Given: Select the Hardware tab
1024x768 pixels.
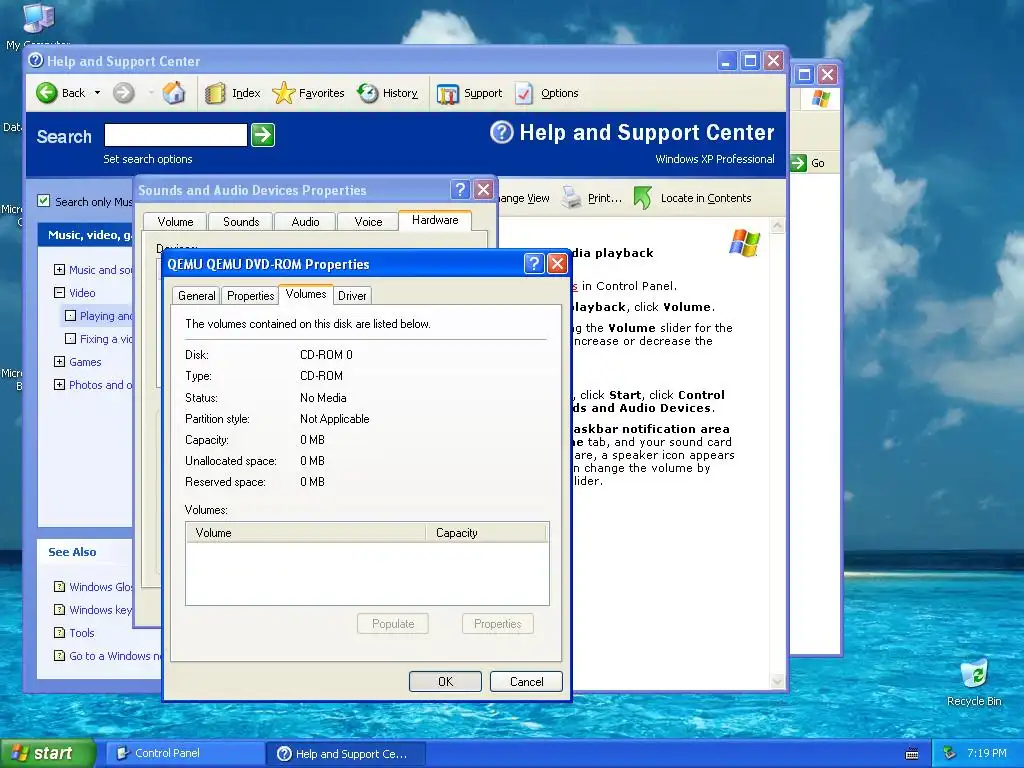Looking at the screenshot, I should pyautogui.click(x=435, y=220).
